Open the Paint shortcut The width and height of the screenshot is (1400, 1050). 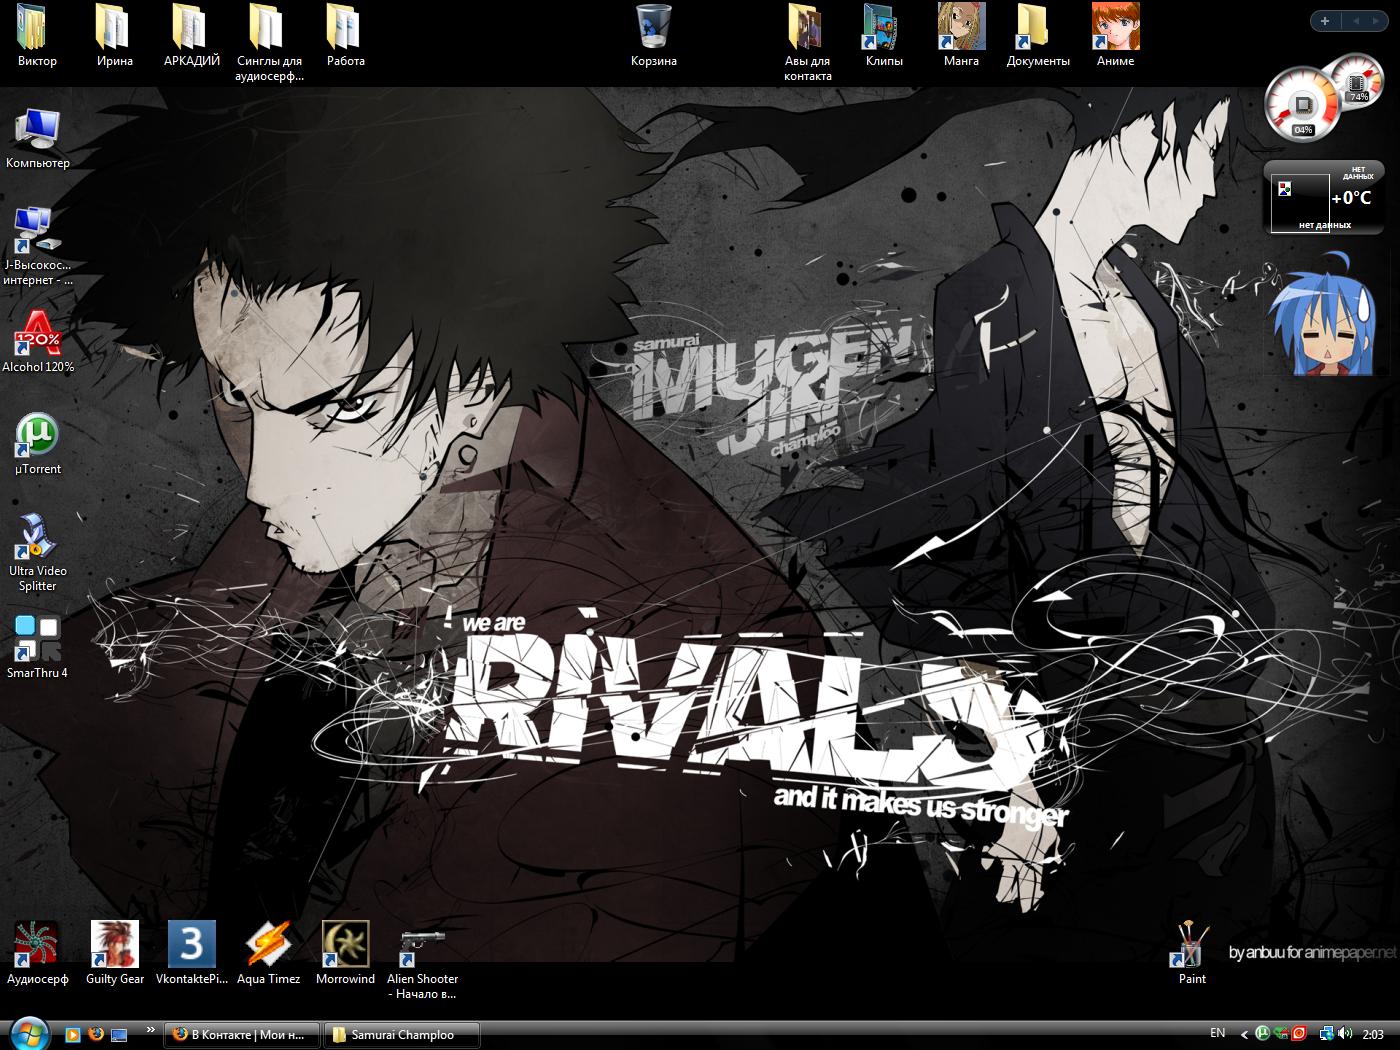pyautogui.click(x=1192, y=954)
